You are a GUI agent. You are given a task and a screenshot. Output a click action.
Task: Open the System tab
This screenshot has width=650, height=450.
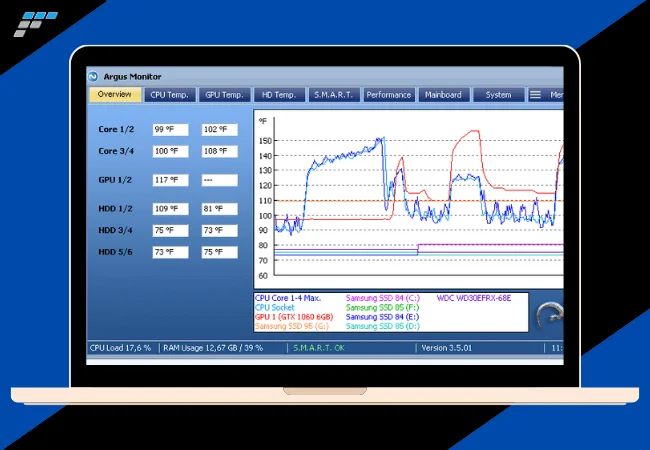pyautogui.click(x=498, y=95)
